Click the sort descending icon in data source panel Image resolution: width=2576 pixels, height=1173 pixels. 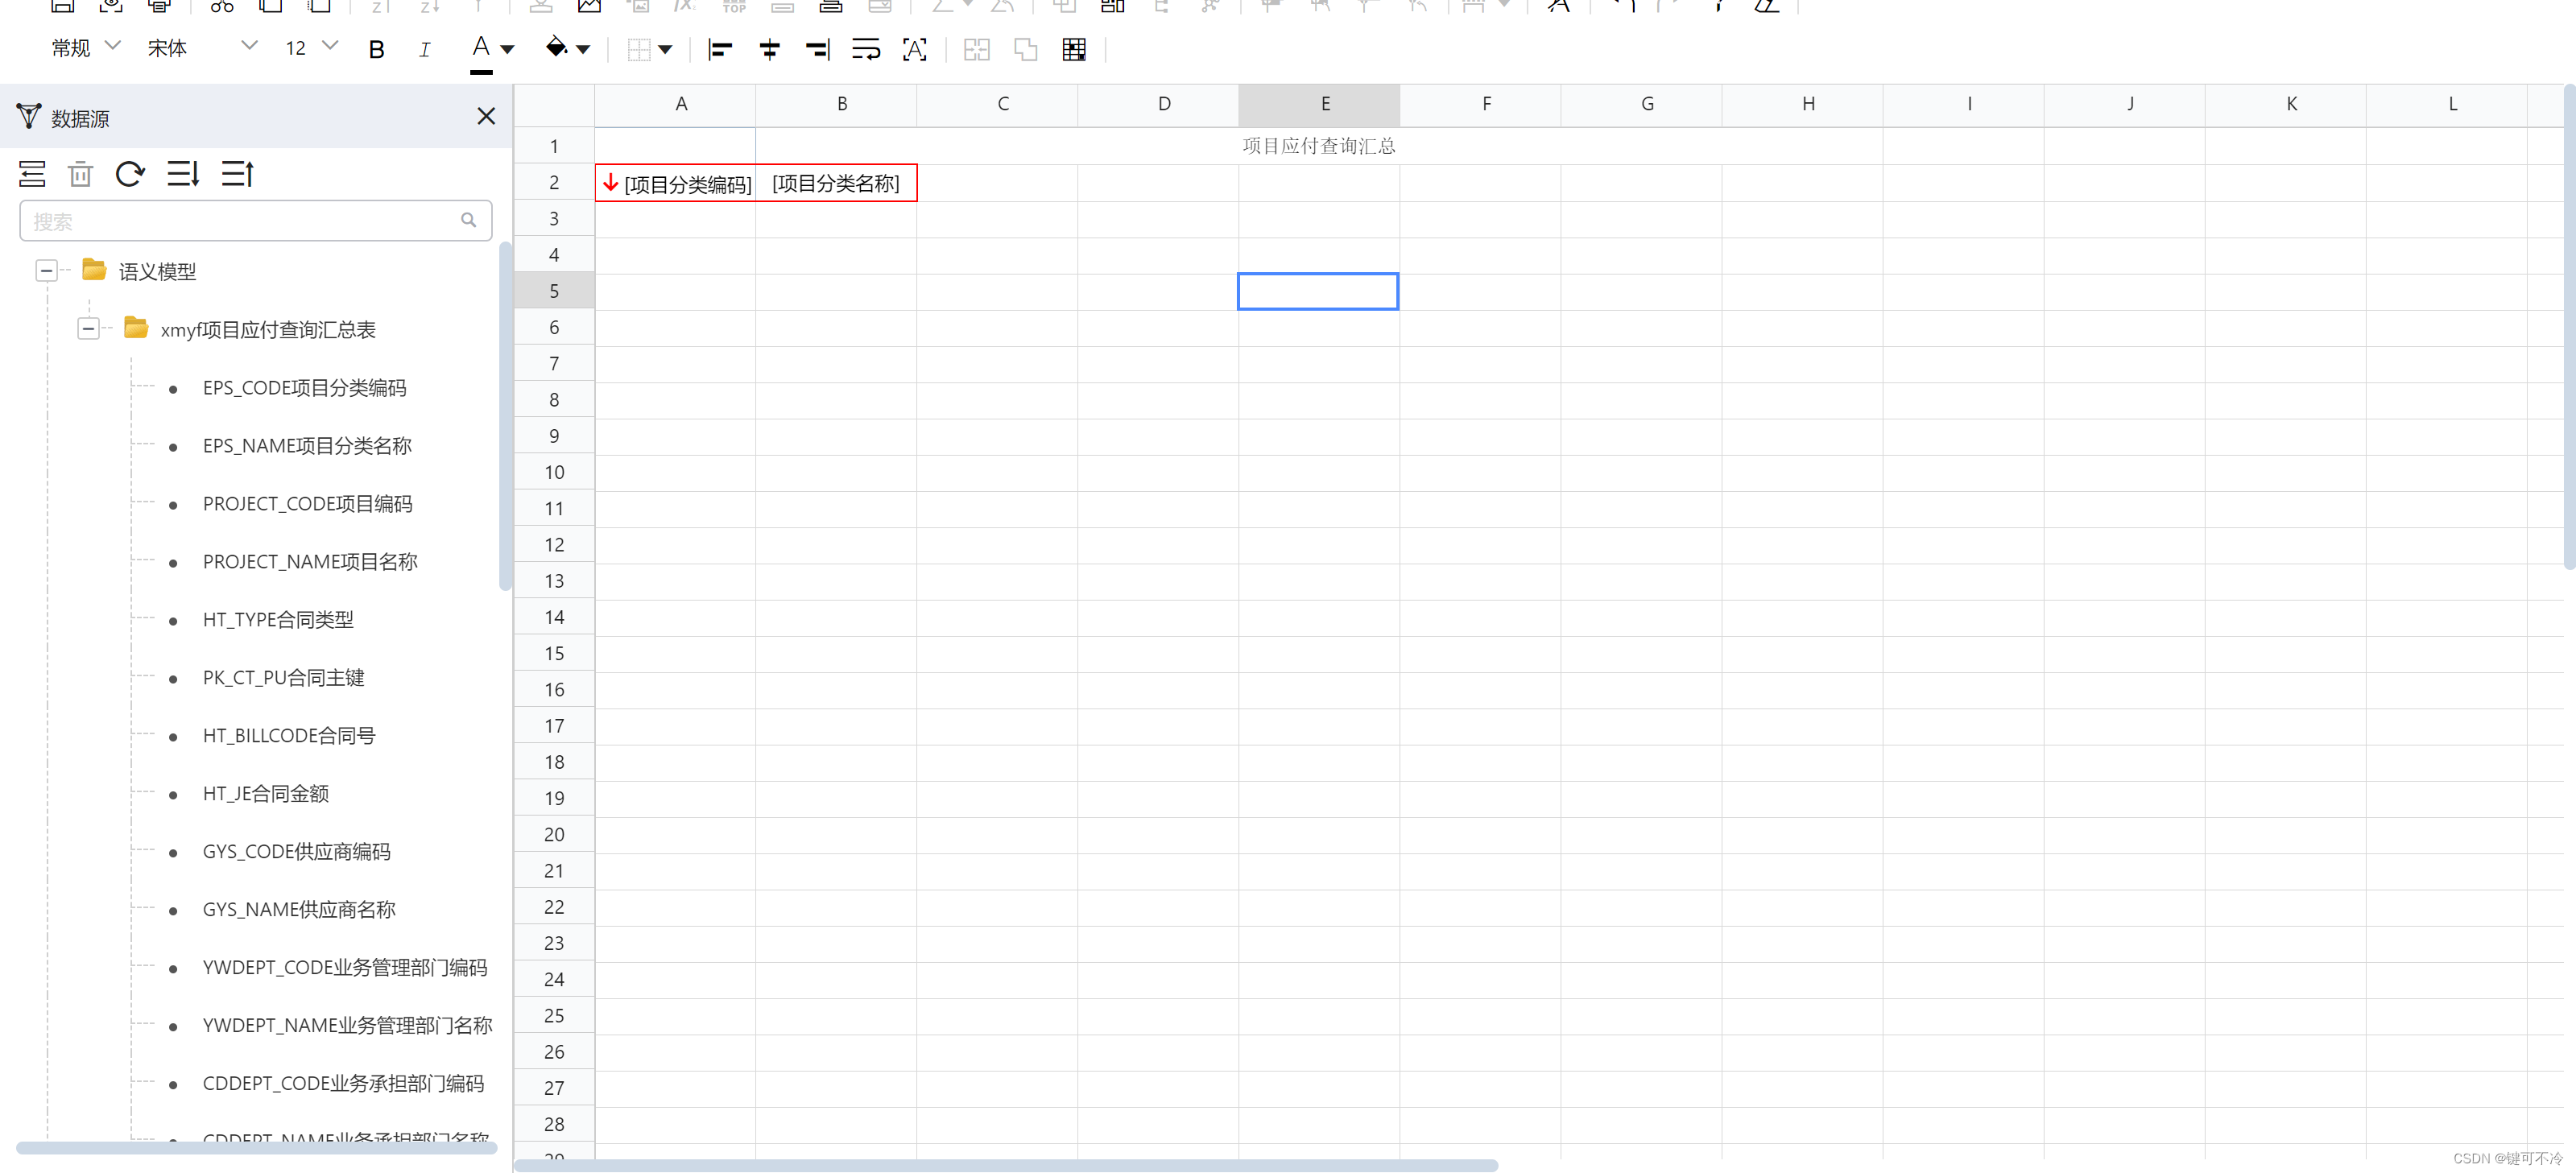coord(183,174)
